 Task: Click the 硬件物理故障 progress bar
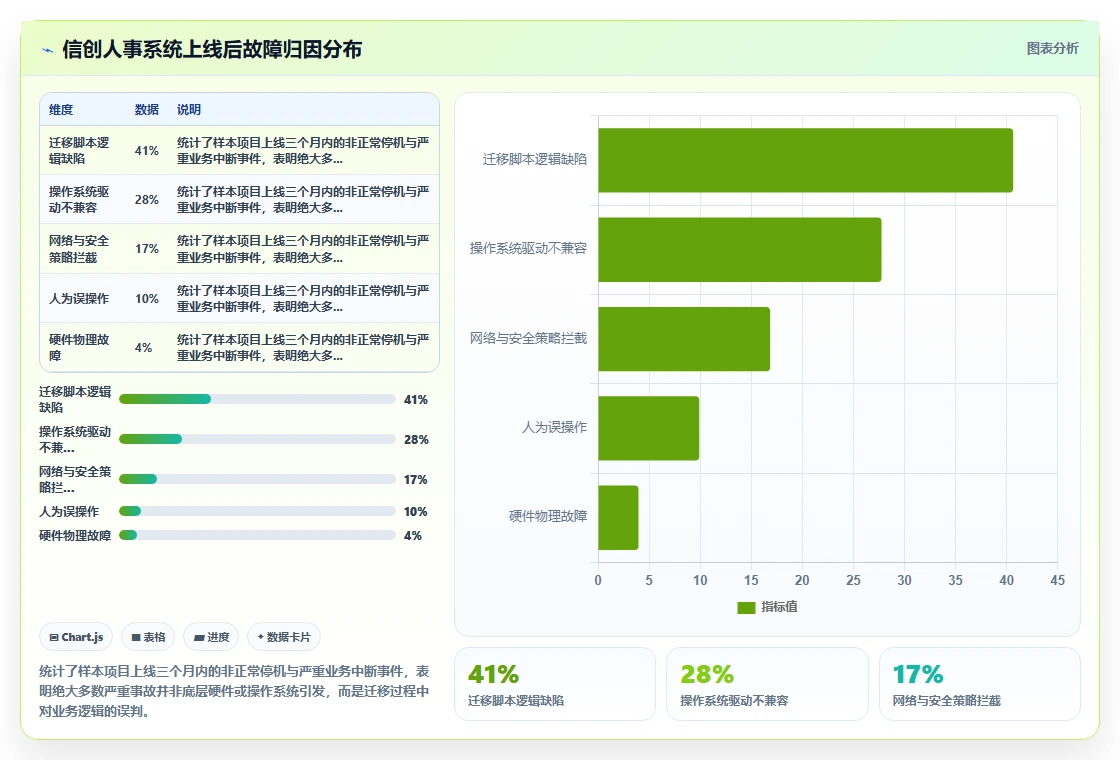click(x=257, y=536)
